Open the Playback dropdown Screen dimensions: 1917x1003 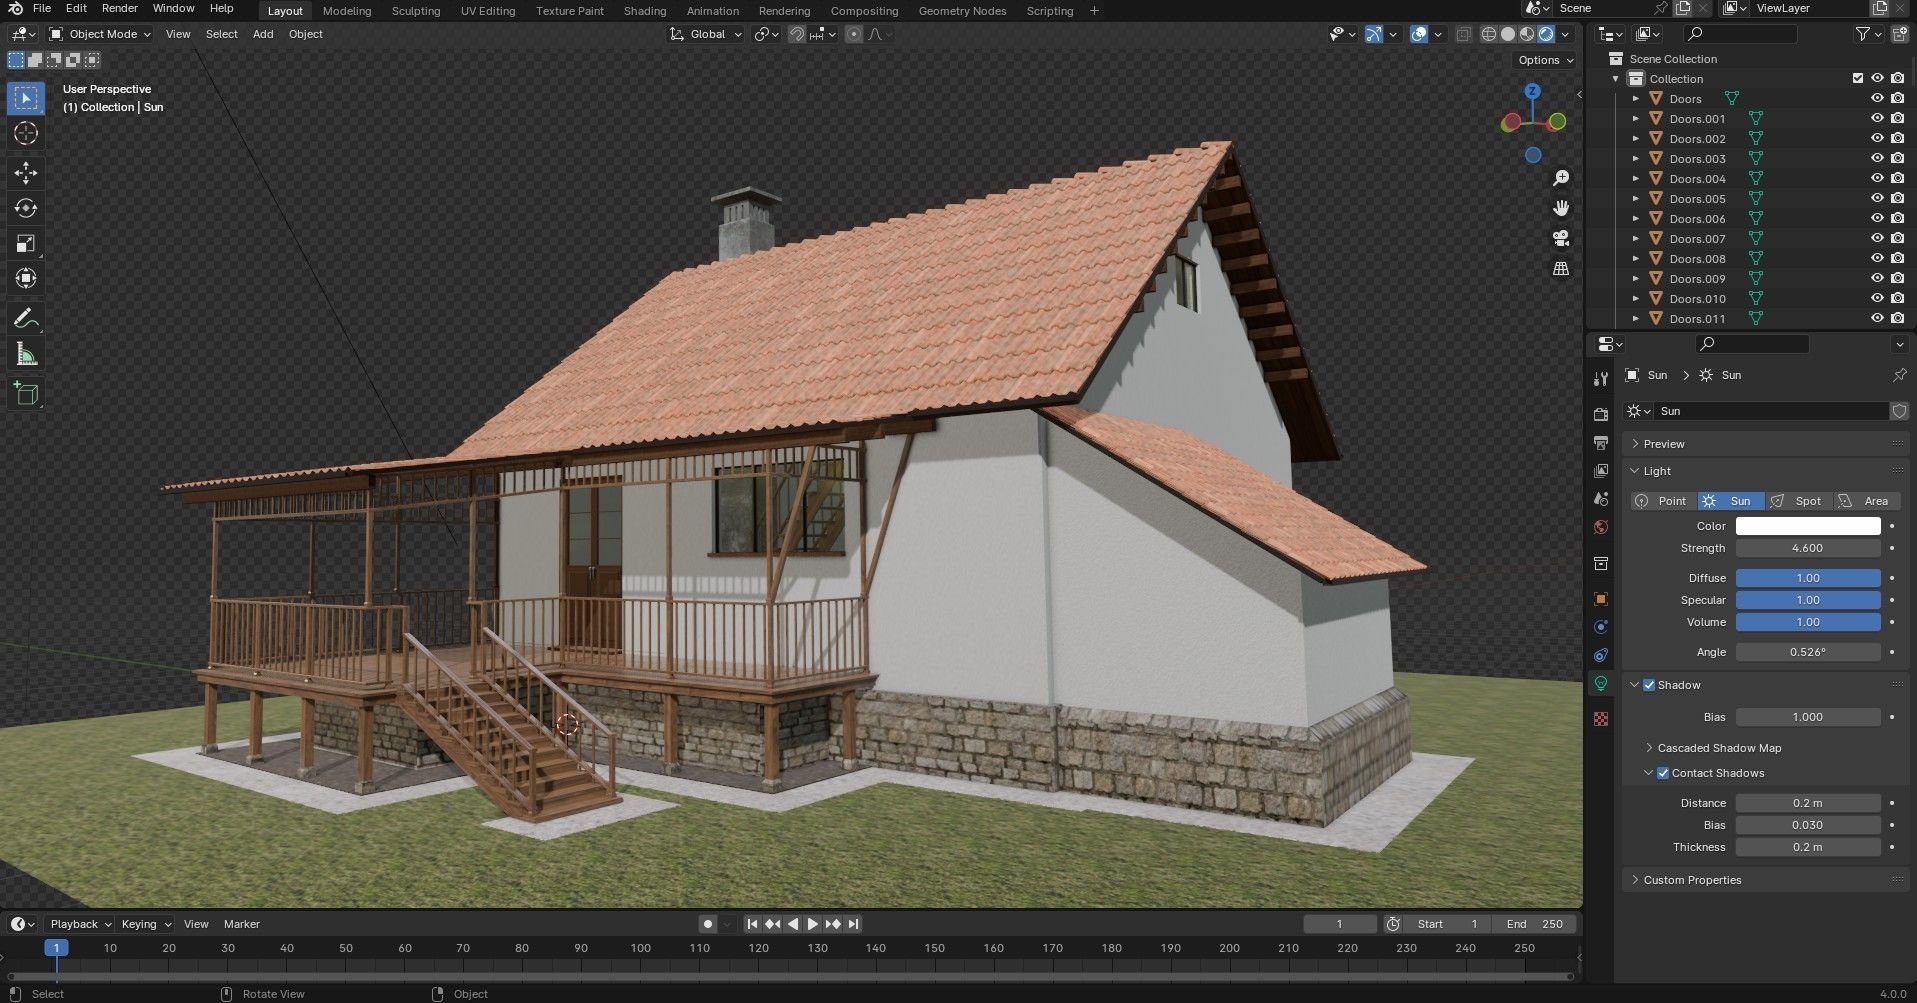coord(79,924)
